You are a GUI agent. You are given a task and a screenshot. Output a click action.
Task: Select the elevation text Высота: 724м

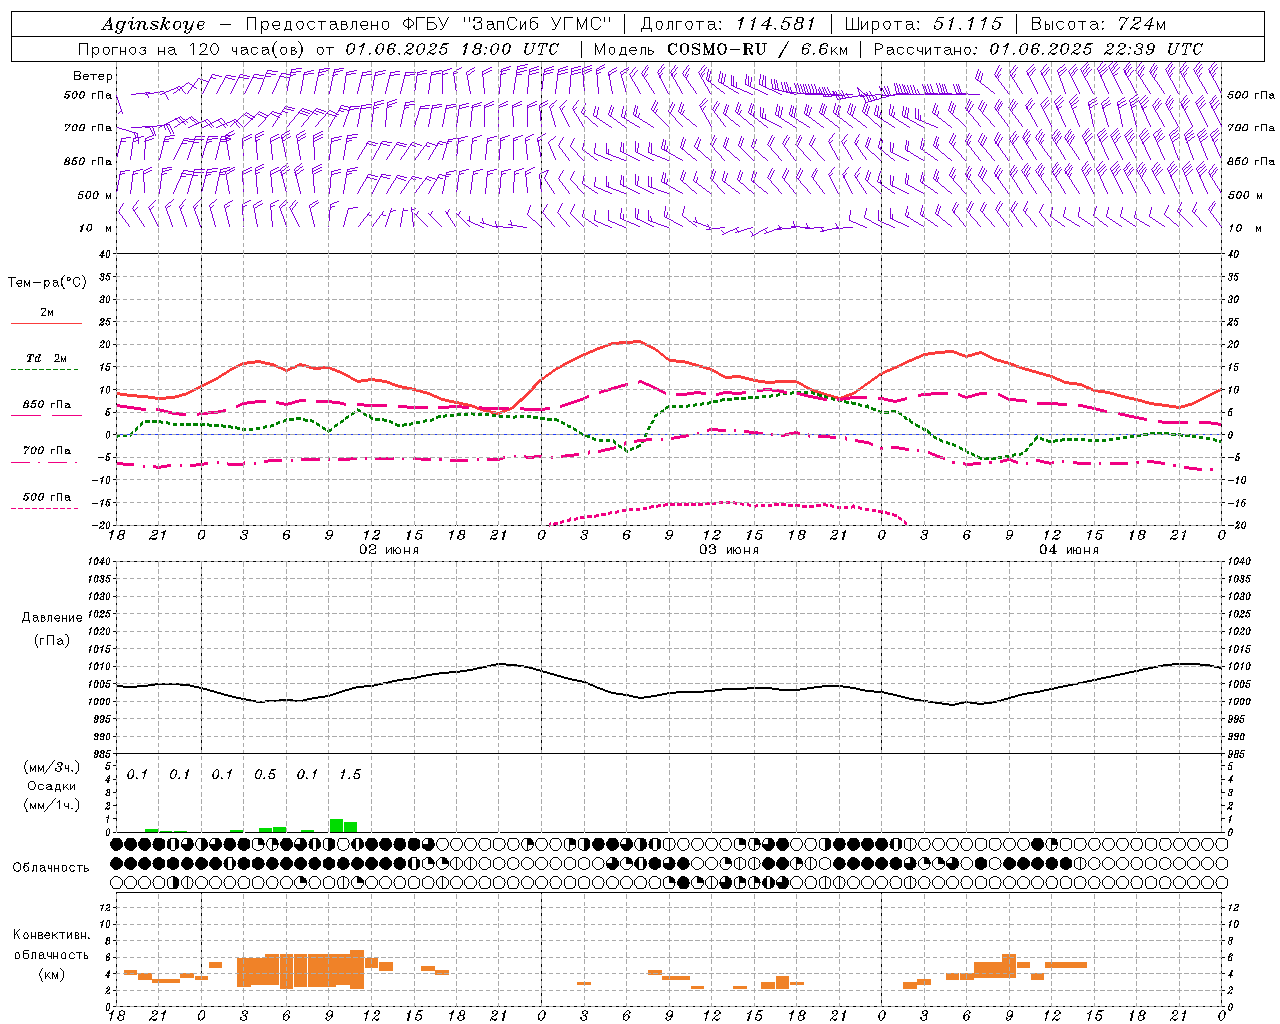1098,24
